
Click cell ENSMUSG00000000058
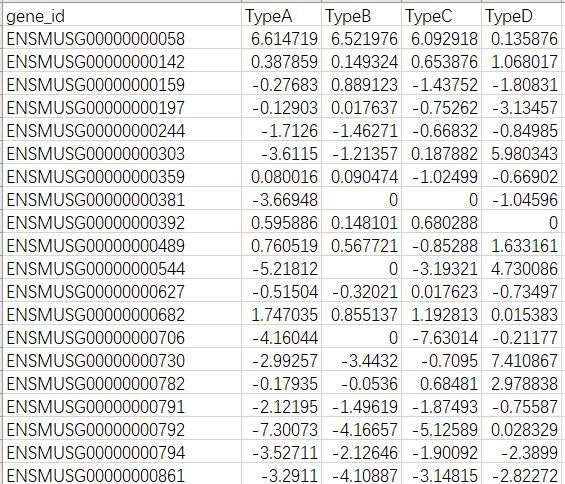point(122,38)
